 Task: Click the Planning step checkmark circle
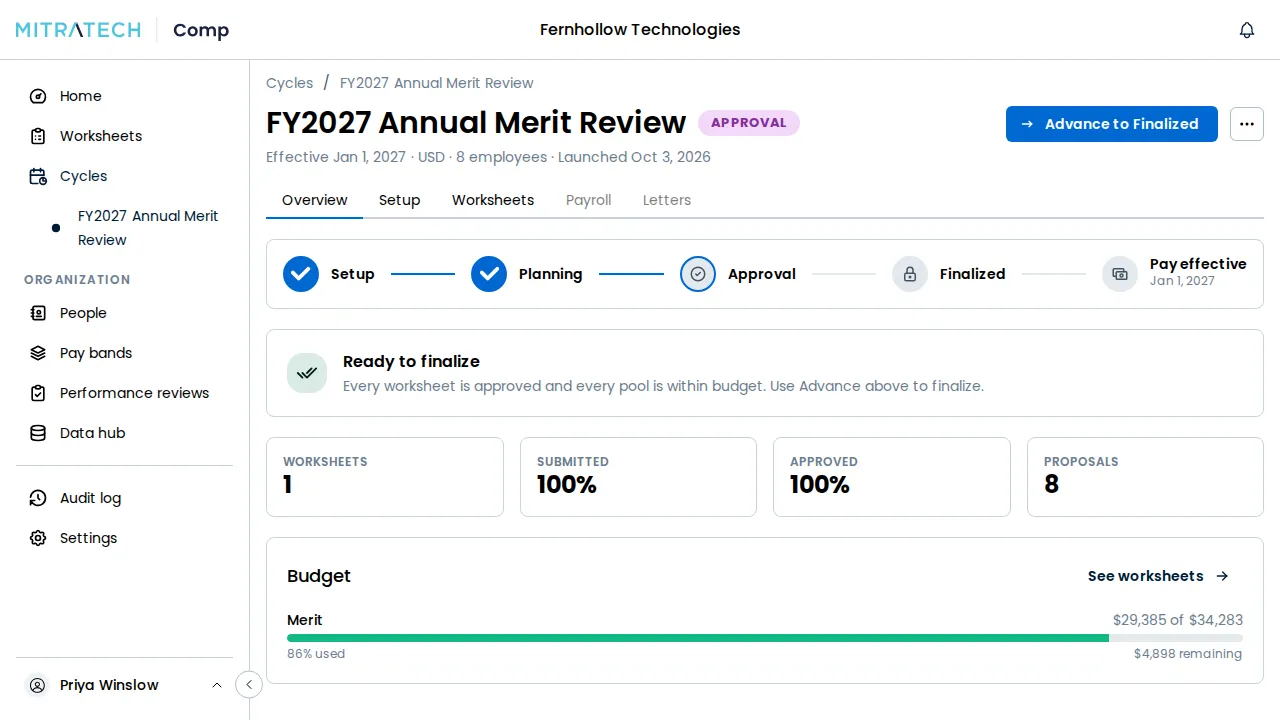click(x=489, y=274)
